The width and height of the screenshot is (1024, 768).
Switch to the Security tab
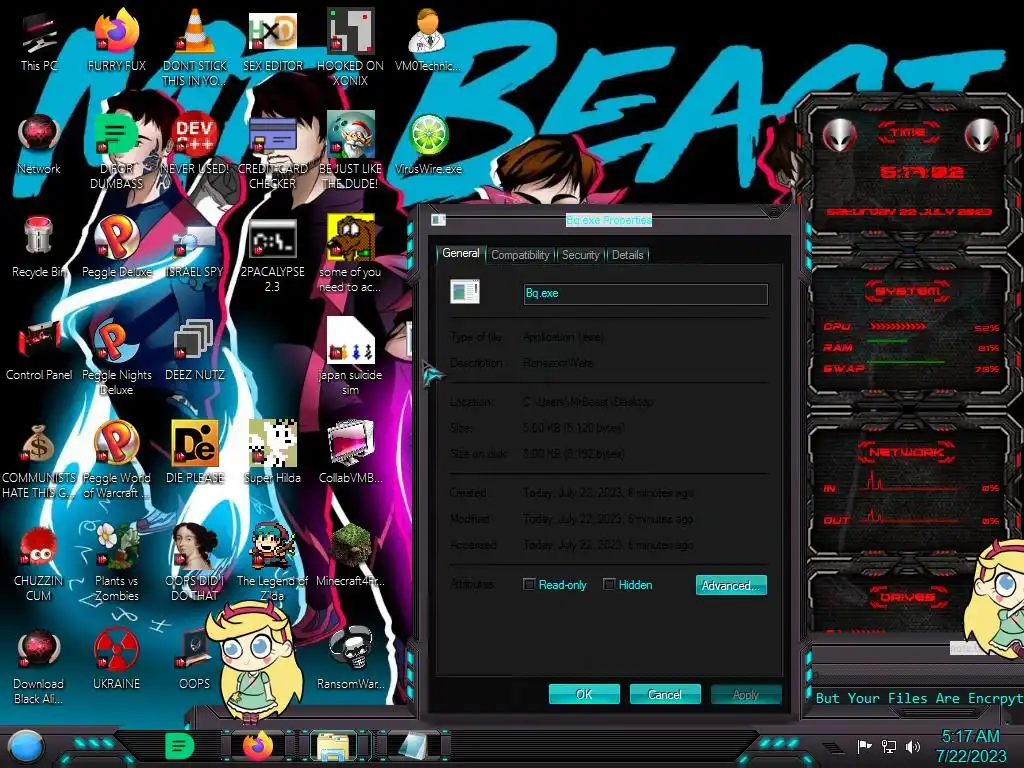pos(581,255)
